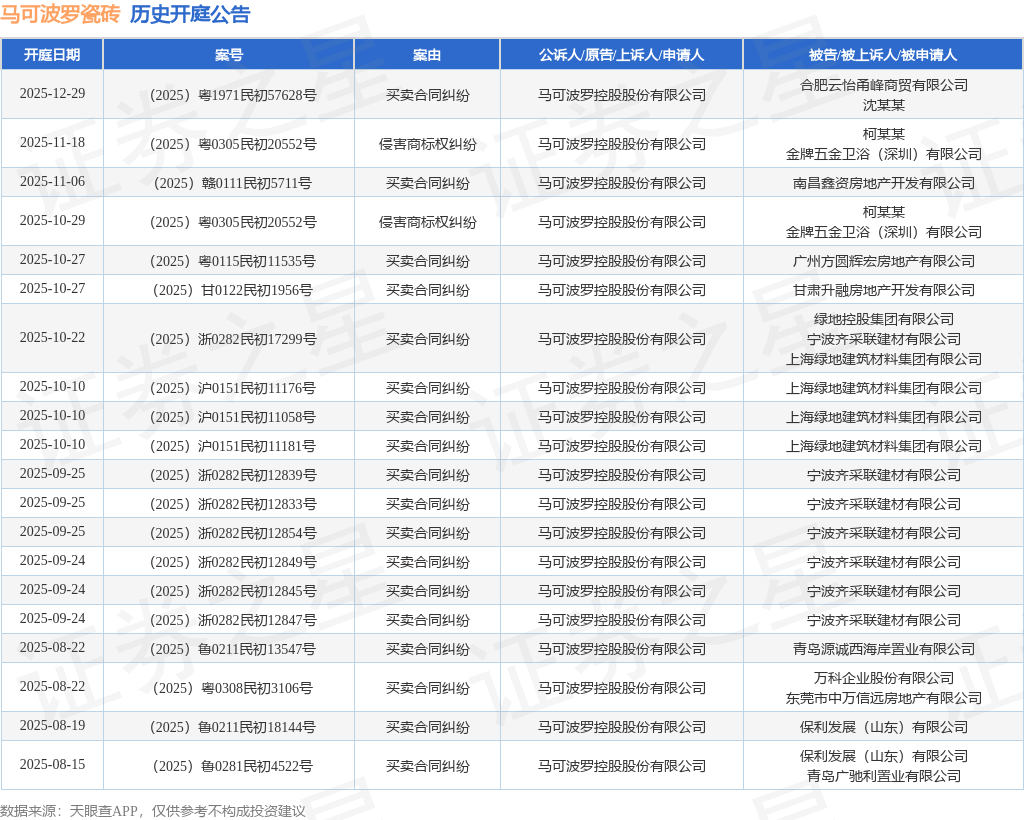
Task: Click the date 2025-10-29
Action: tap(52, 221)
